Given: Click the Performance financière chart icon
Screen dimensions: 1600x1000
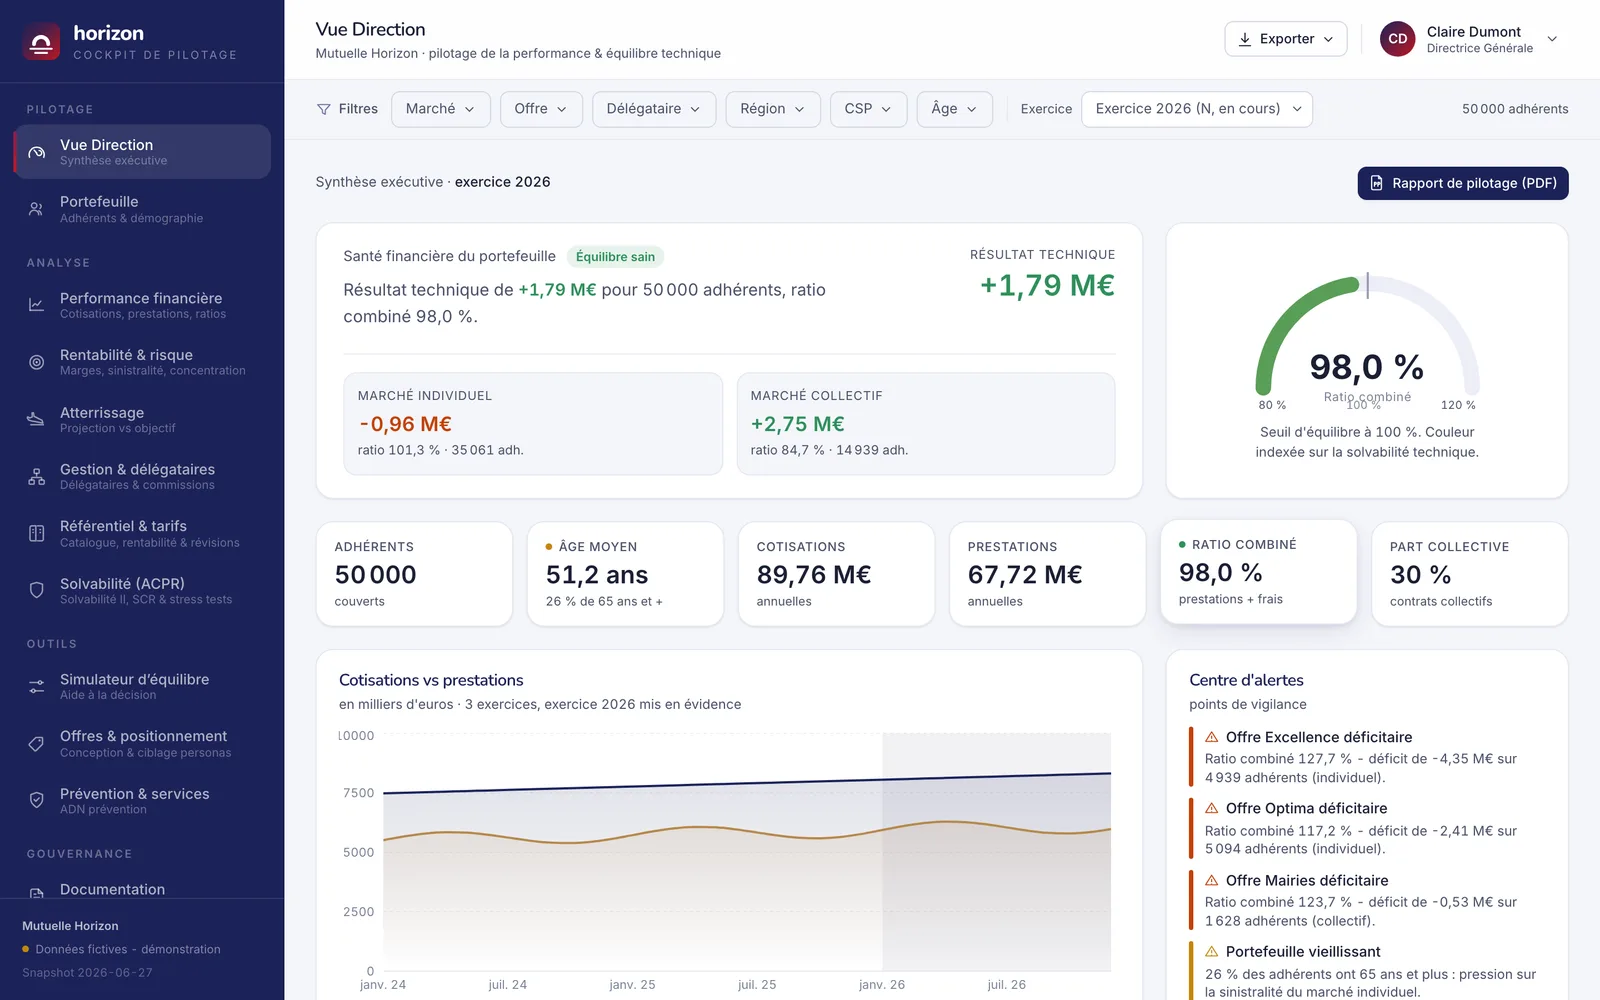Looking at the screenshot, I should tap(36, 305).
